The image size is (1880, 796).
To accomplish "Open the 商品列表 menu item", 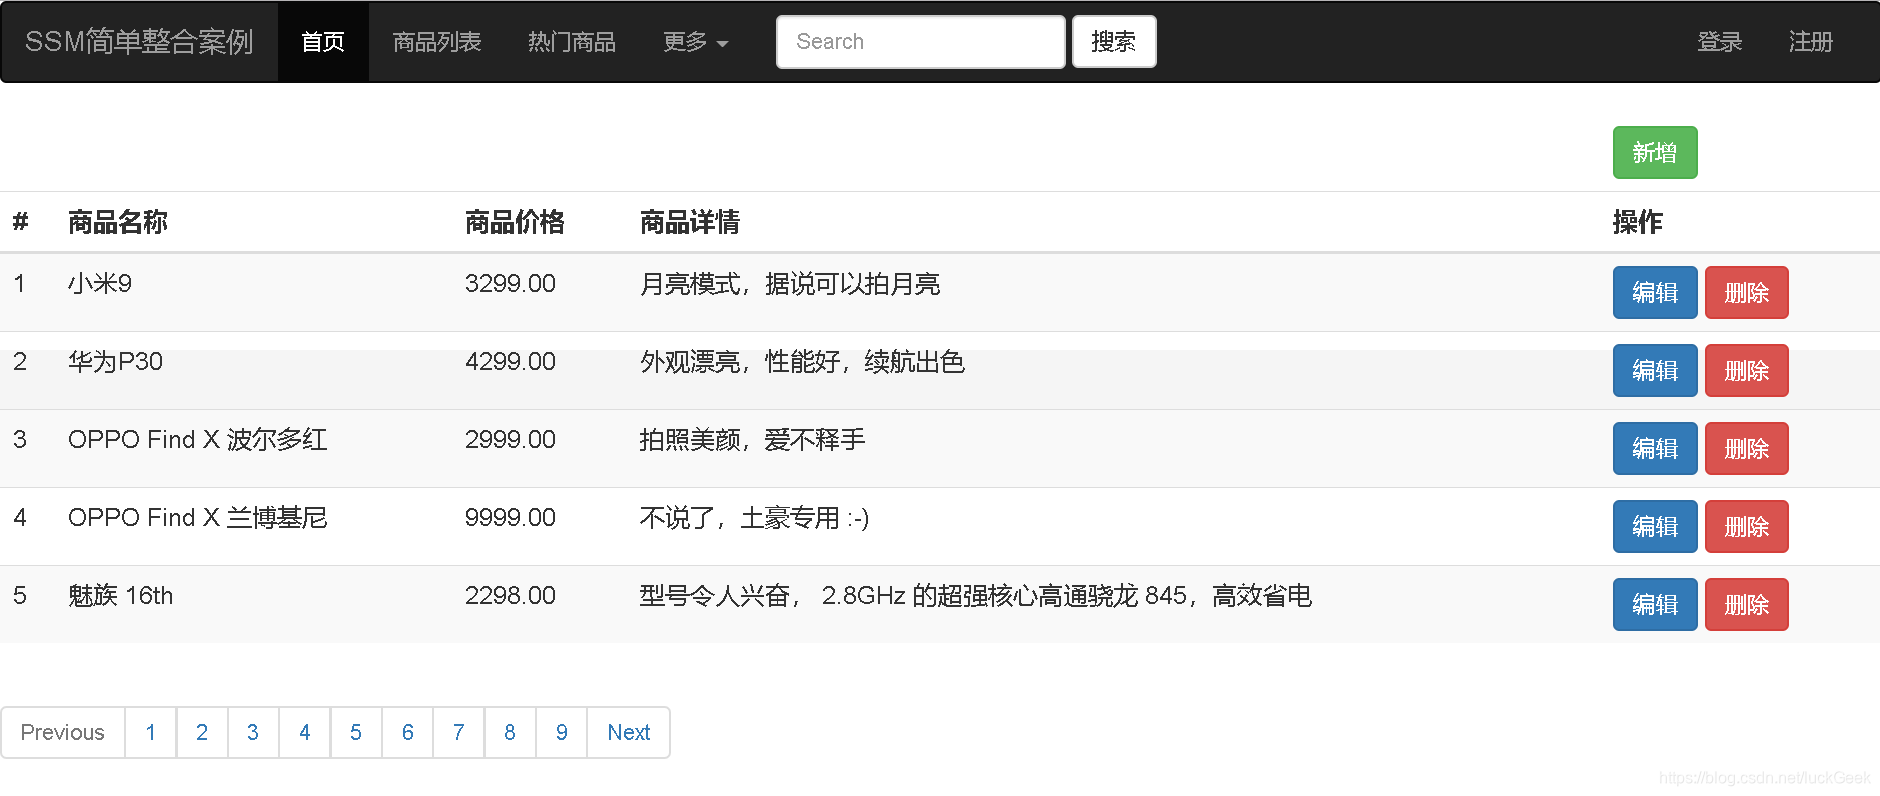I will [x=437, y=42].
